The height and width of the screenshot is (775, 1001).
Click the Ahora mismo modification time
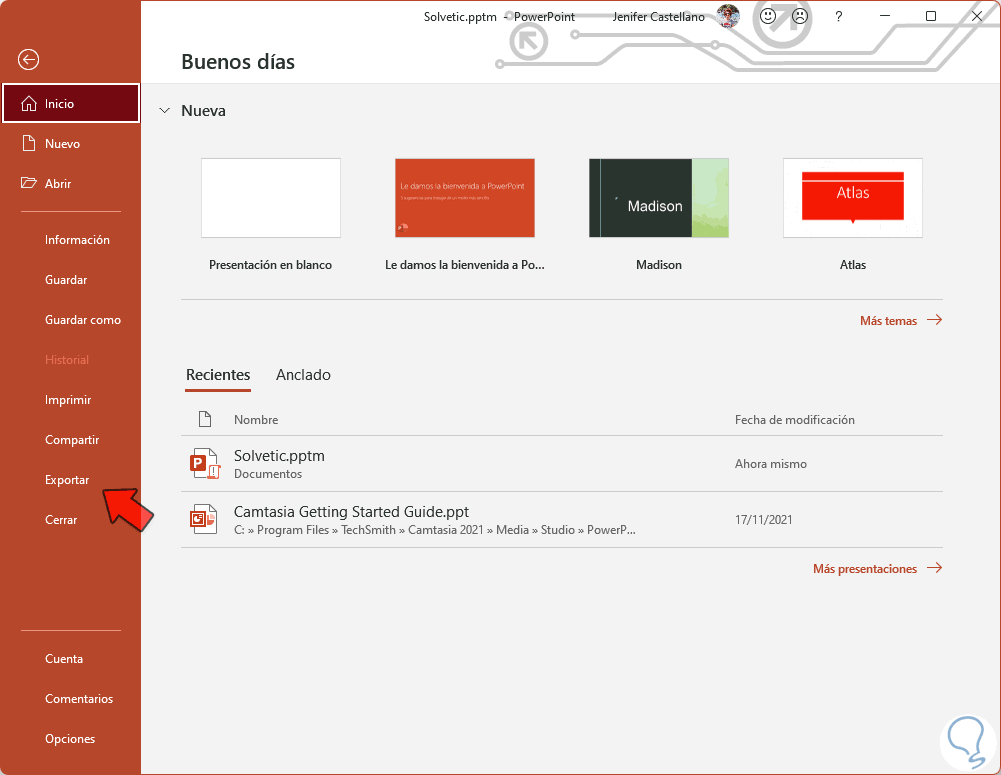(771, 464)
